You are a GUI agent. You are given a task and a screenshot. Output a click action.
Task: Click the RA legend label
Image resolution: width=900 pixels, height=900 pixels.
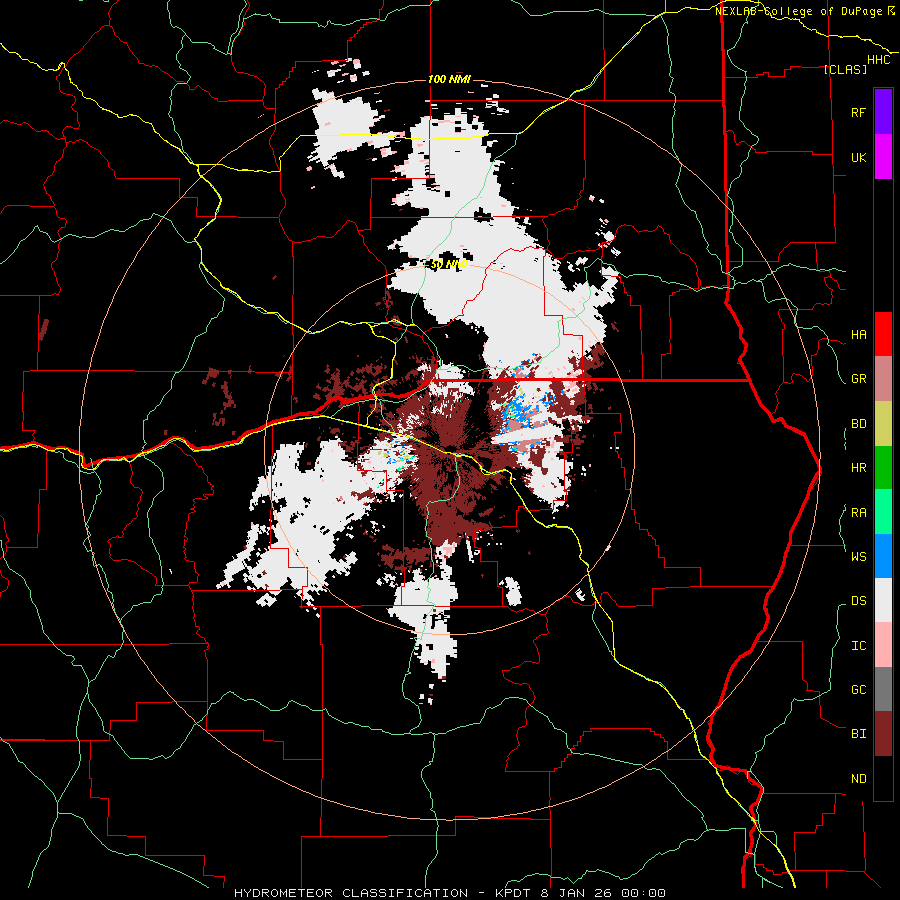pos(858,513)
